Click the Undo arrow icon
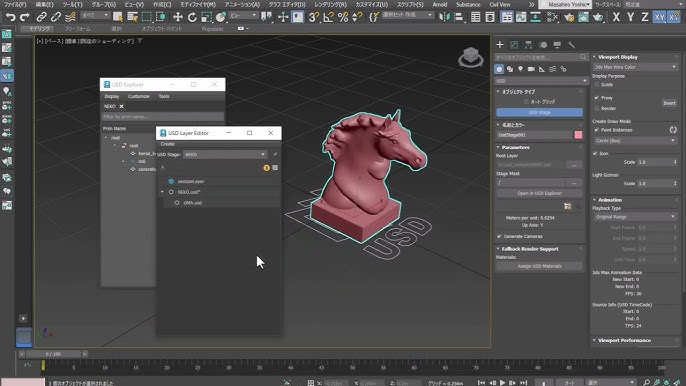 click(10, 17)
